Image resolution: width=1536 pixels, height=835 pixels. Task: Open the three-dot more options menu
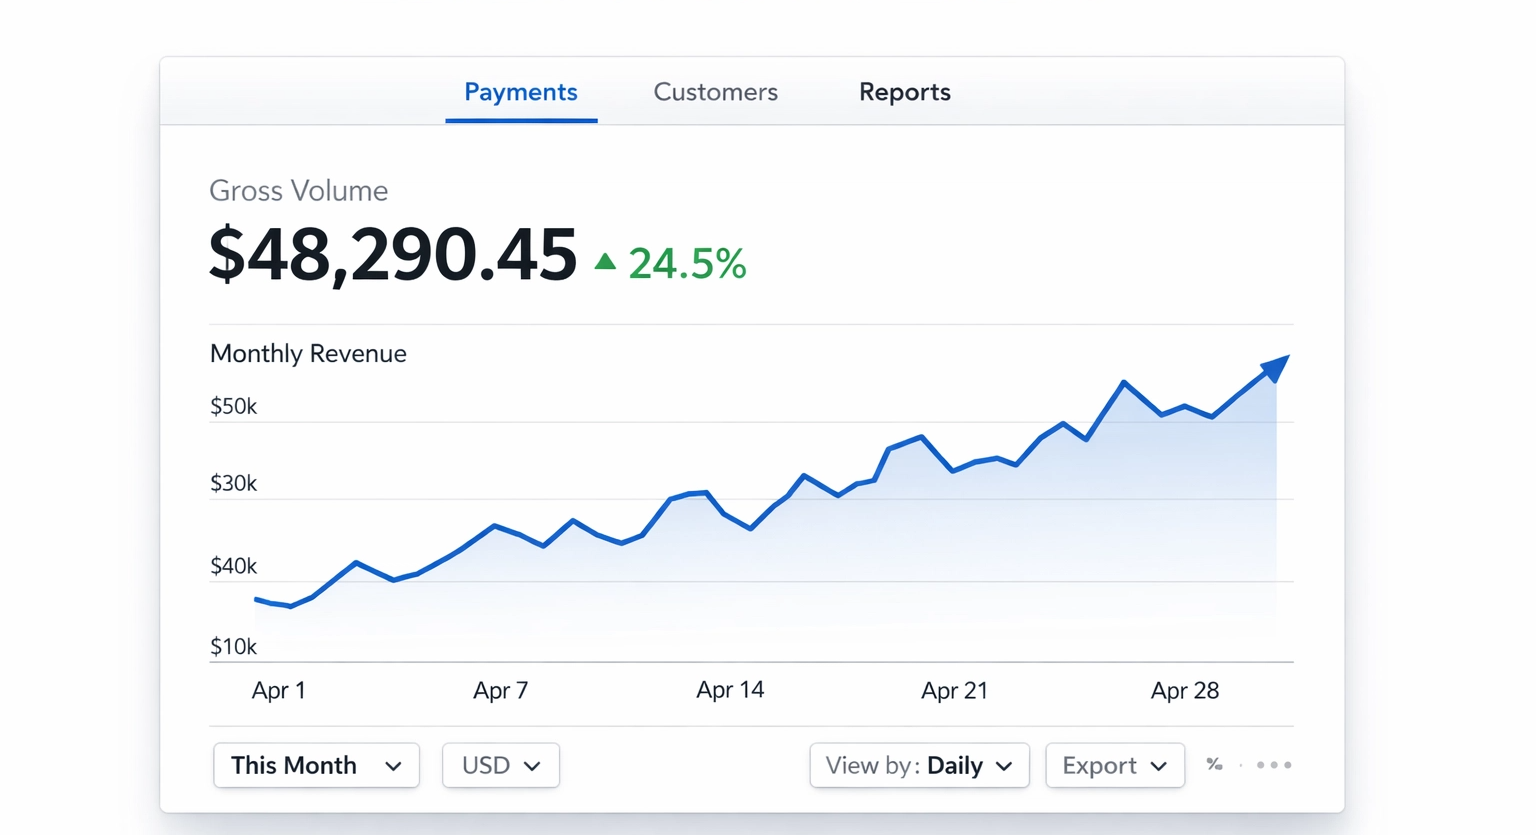click(x=1273, y=765)
